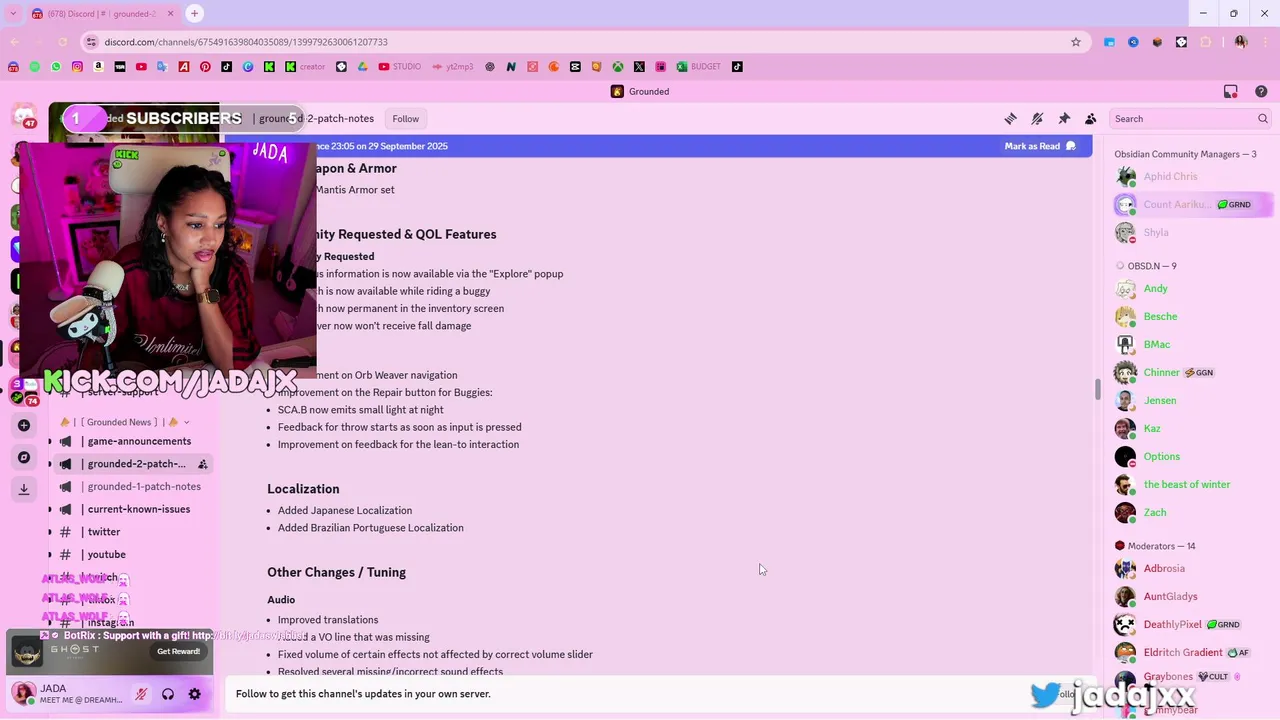The width and height of the screenshot is (1280, 720).
Task: Open the current-known-issues channel
Action: point(131,509)
